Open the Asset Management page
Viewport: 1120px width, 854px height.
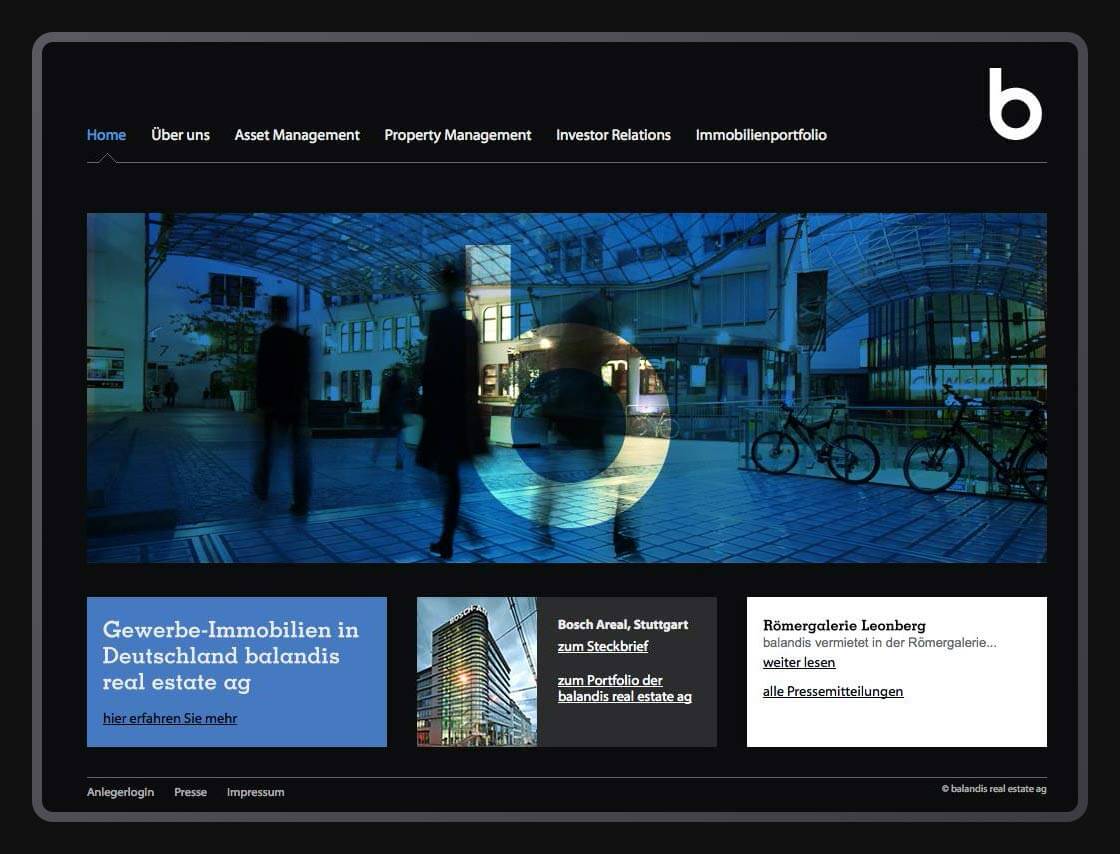[297, 135]
